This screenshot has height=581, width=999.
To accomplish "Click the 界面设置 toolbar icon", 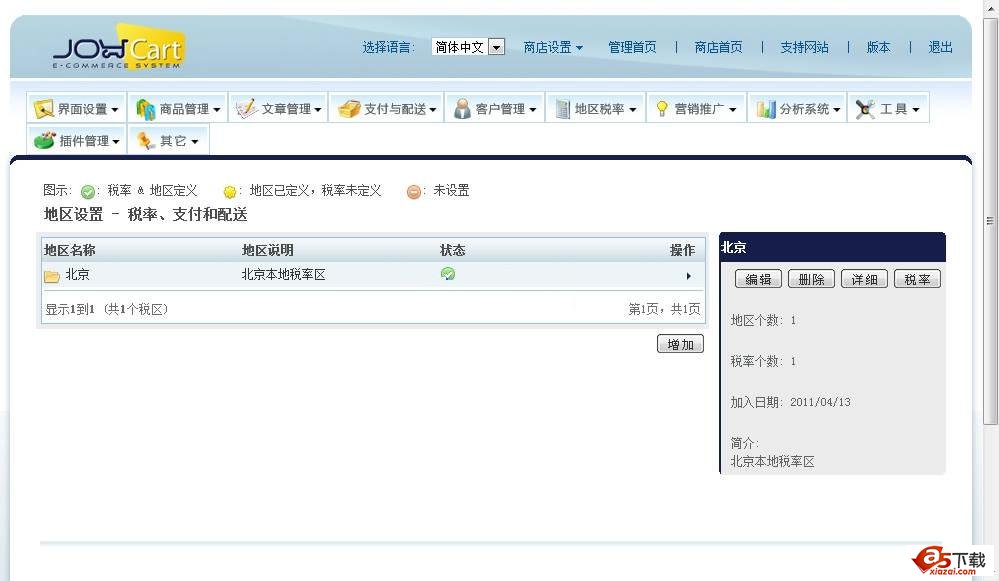I will (x=43, y=109).
